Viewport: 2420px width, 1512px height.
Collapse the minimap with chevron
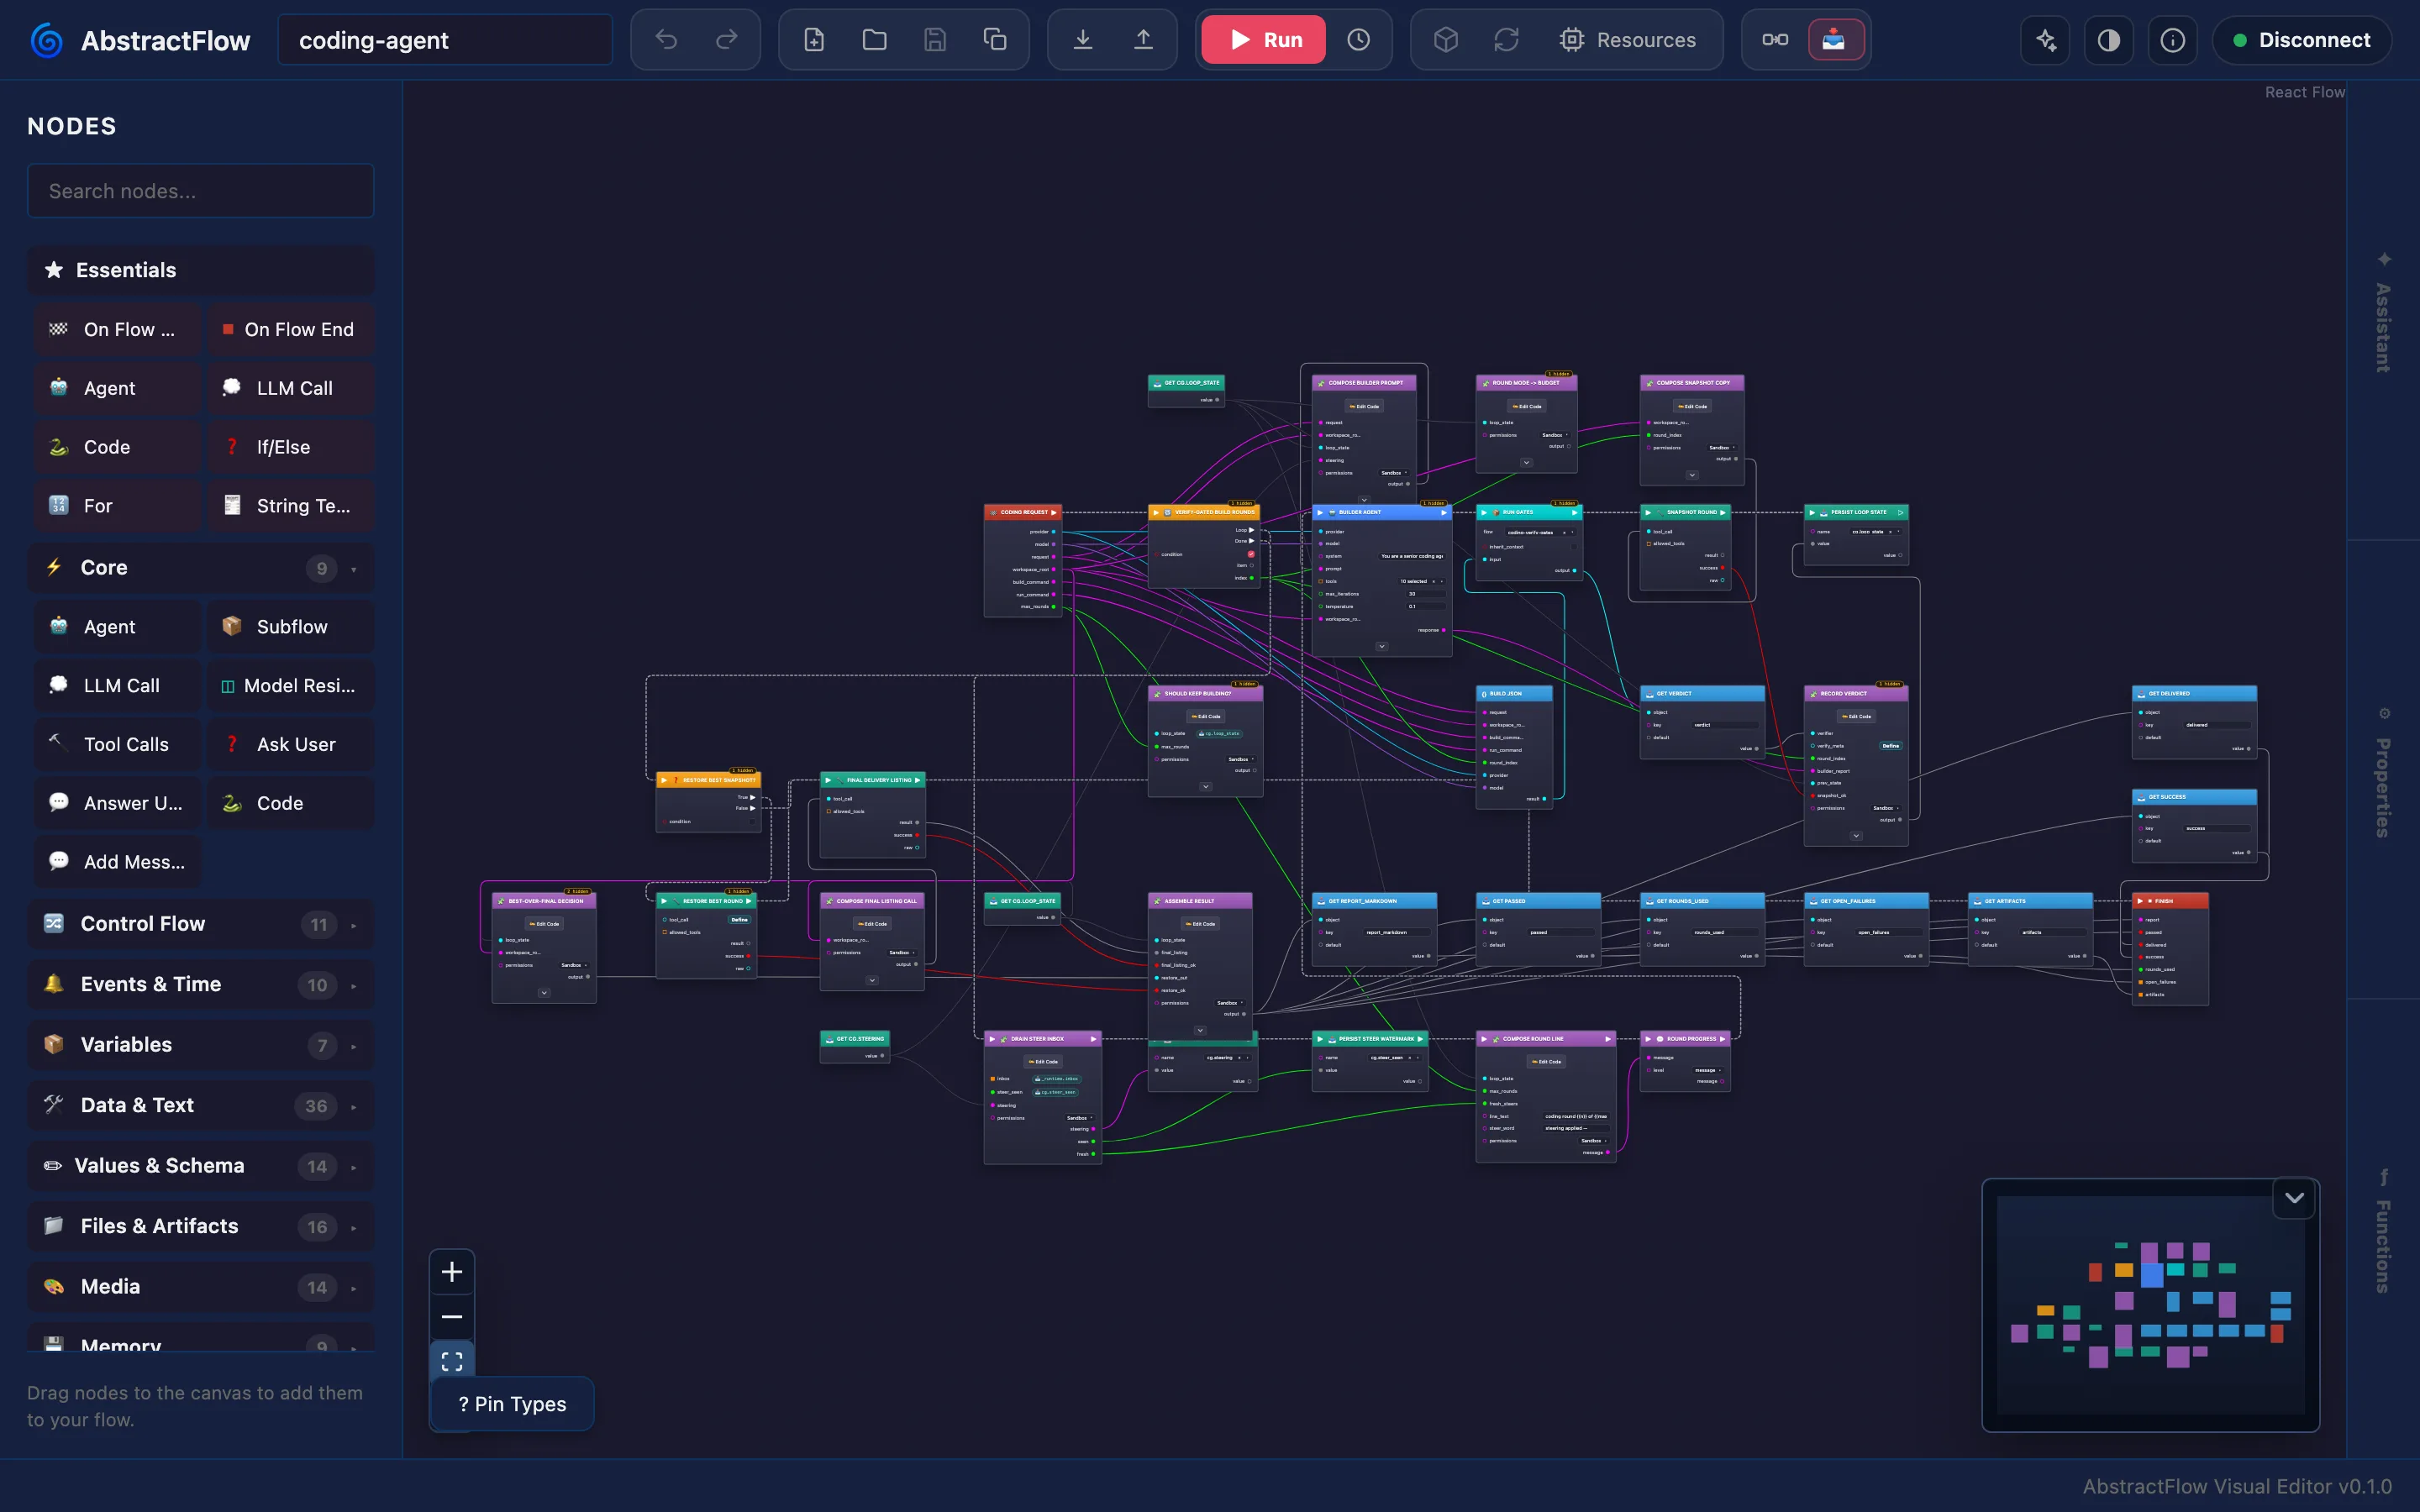click(x=2295, y=1198)
